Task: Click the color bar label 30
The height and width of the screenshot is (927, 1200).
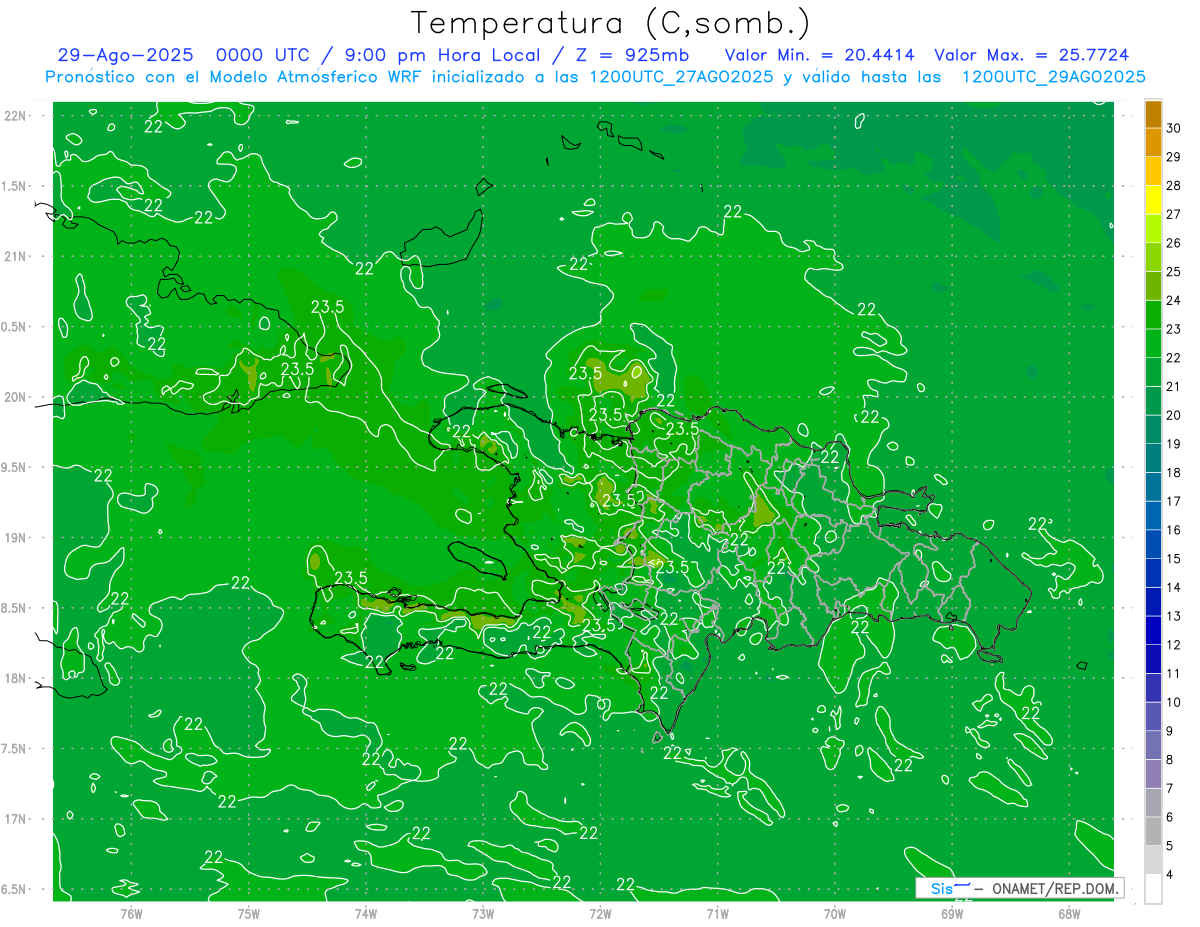Action: (1174, 129)
